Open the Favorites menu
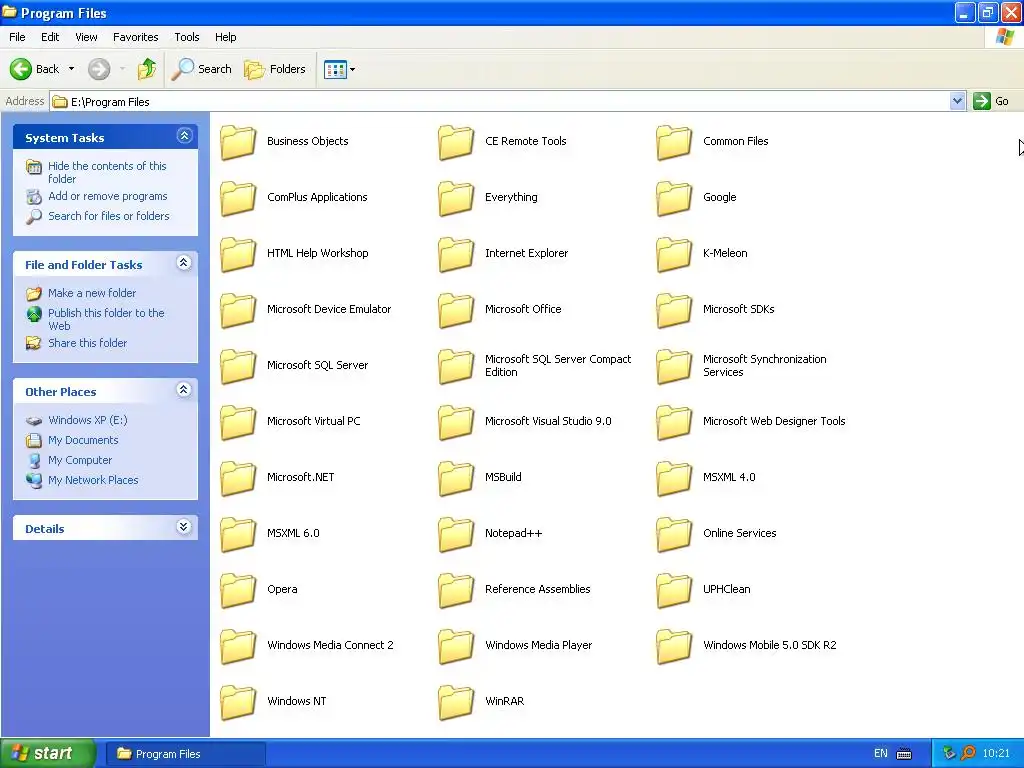The height and width of the screenshot is (768, 1024). tap(135, 37)
